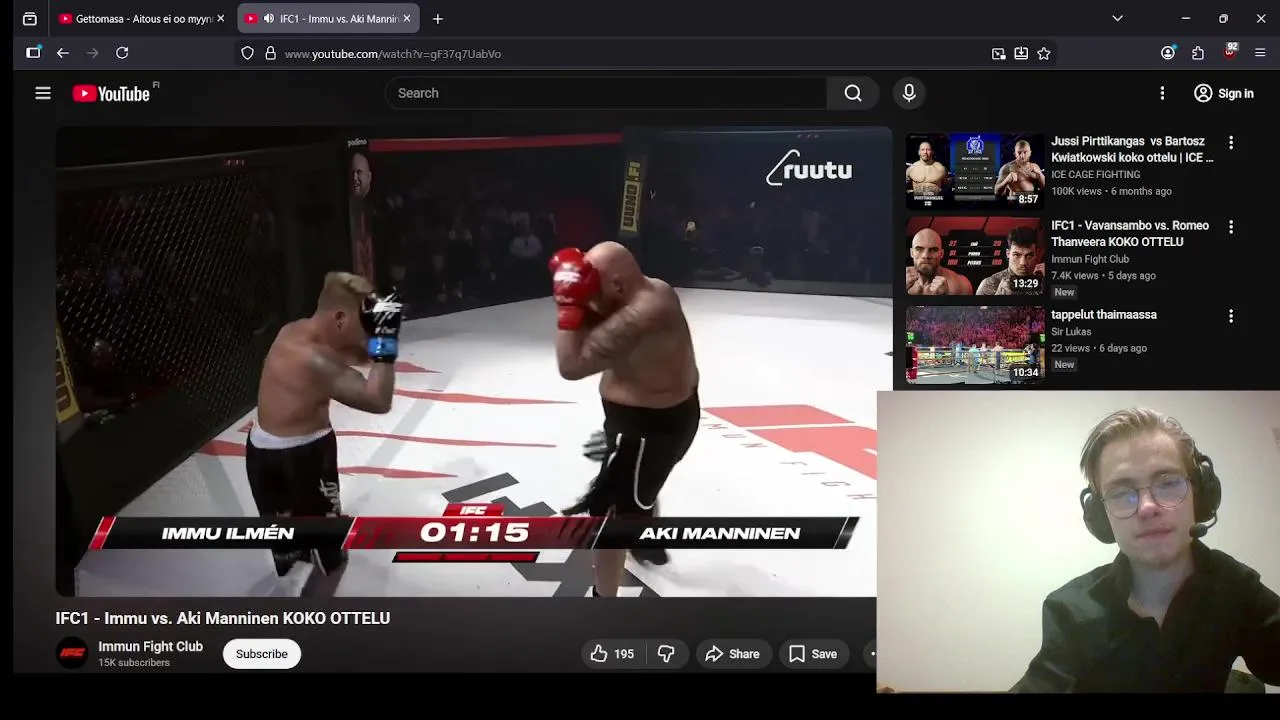Open the Firefox account icon
The width and height of the screenshot is (1280, 720).
click(x=1168, y=53)
